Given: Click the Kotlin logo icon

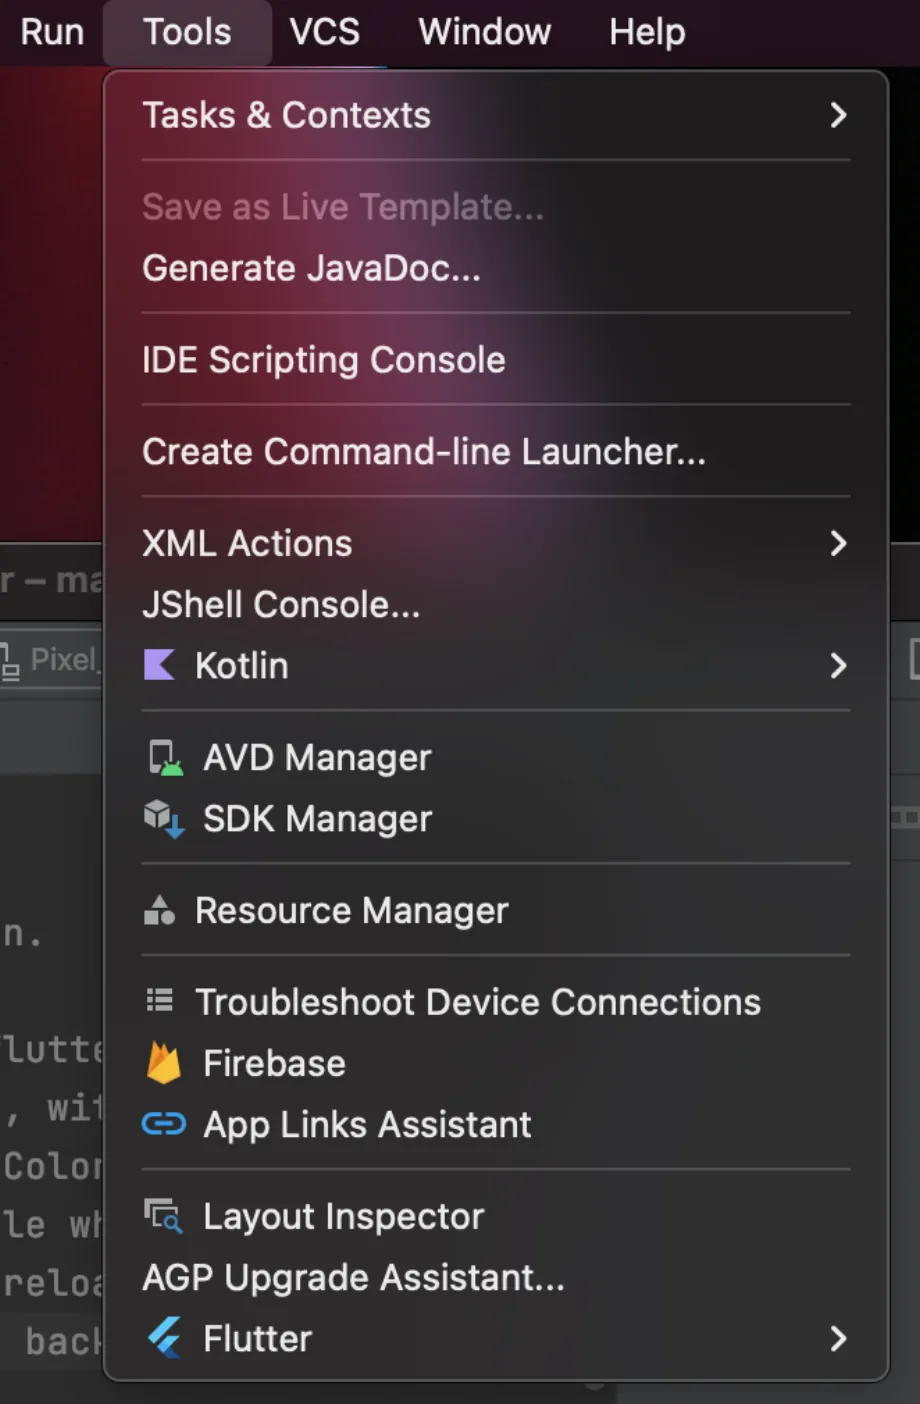Looking at the screenshot, I should [159, 665].
